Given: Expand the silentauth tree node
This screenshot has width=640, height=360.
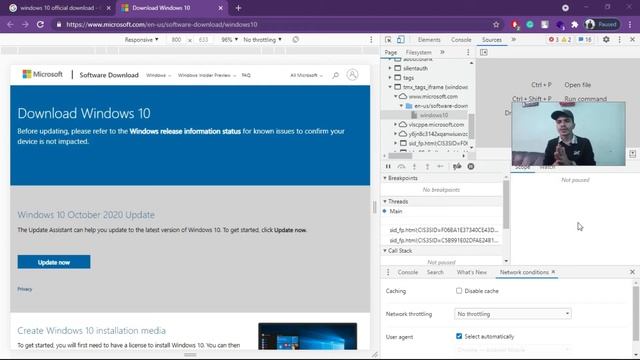Looking at the screenshot, I should 390,68.
